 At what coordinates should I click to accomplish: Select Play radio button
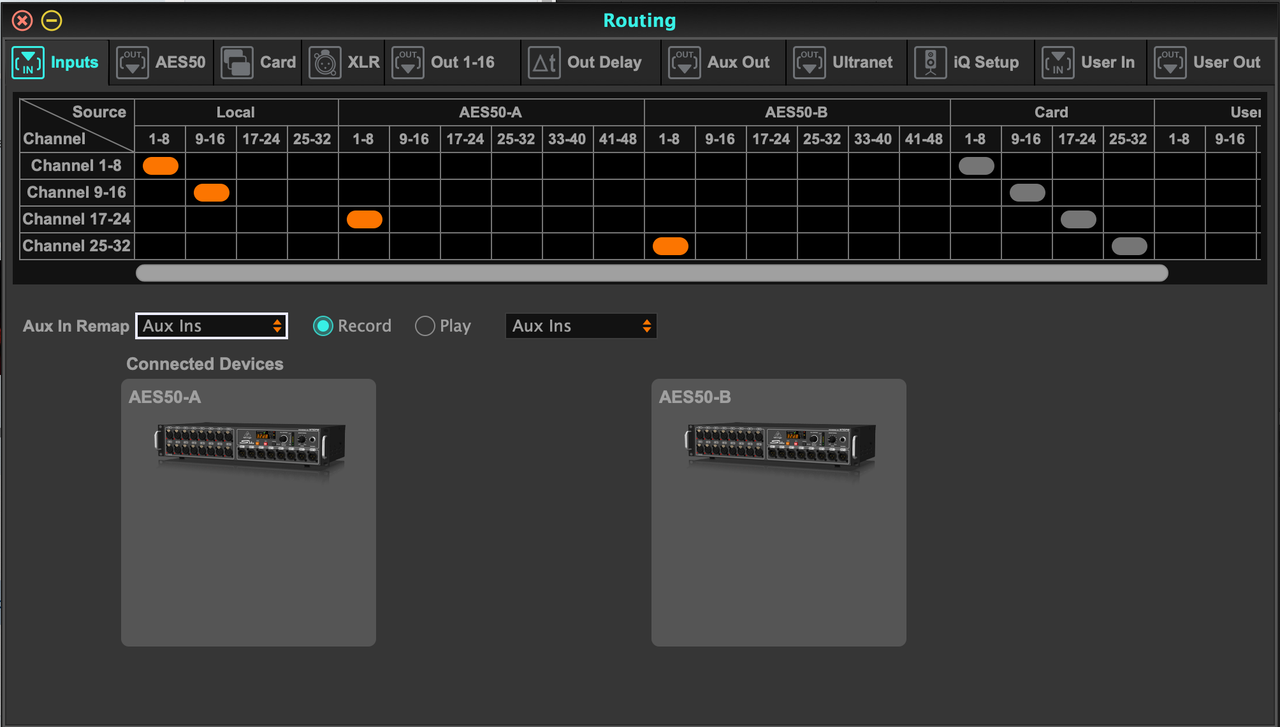425,326
